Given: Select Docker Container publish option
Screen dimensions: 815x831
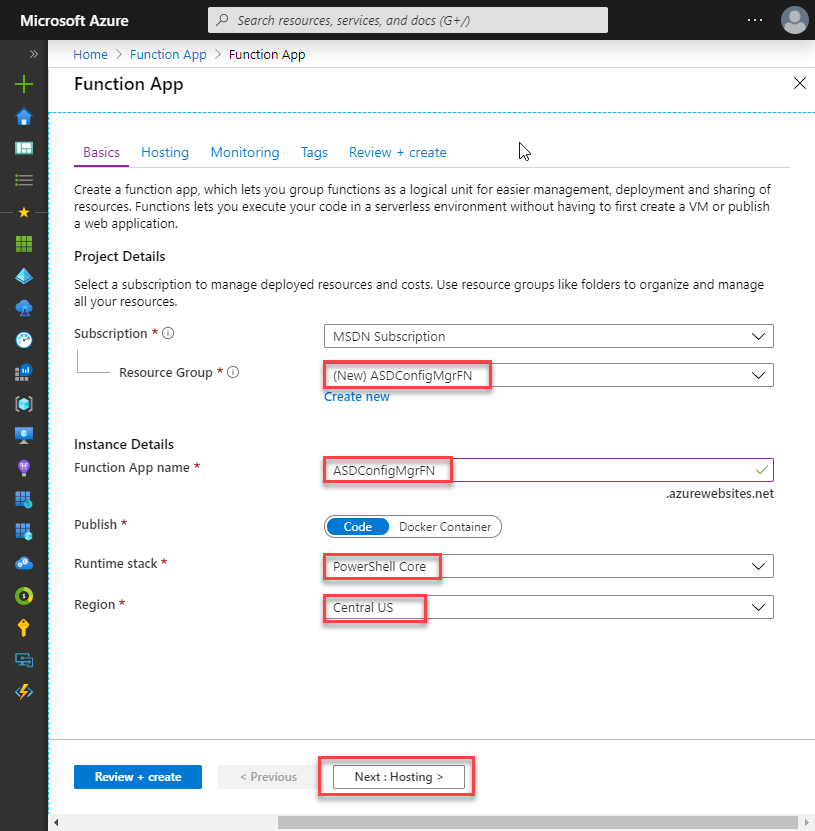Looking at the screenshot, I should point(445,527).
